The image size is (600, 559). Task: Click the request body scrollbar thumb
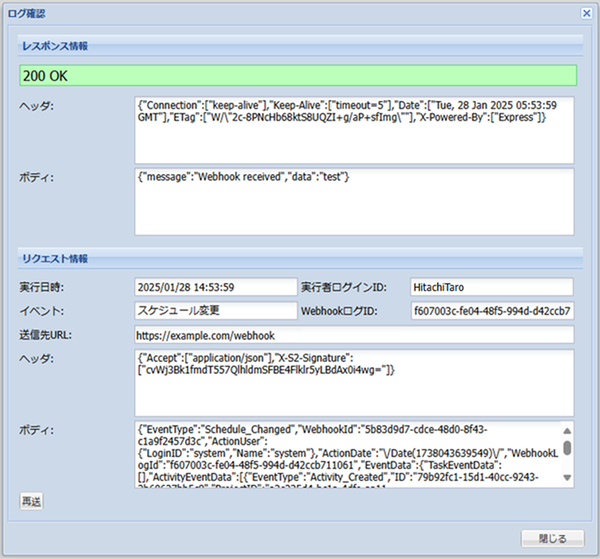tap(568, 446)
